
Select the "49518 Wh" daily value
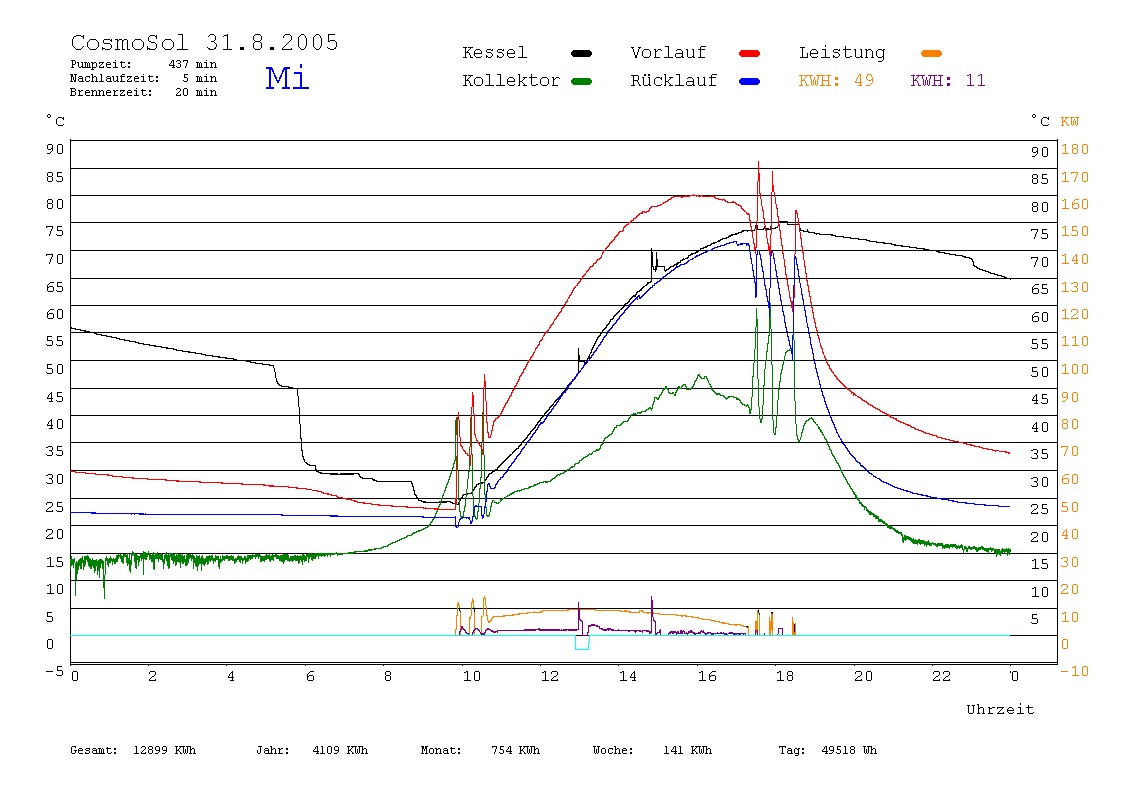(849, 750)
